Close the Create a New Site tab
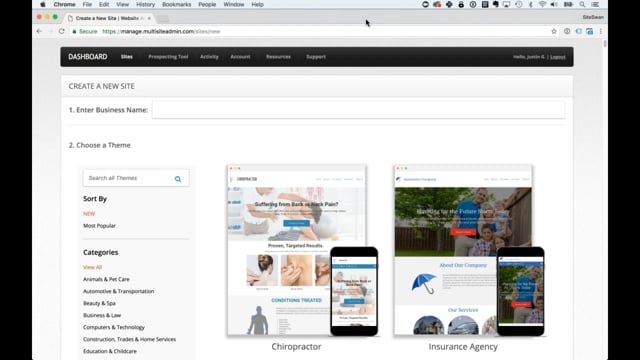Viewport: 640px width, 360px height. (149, 18)
